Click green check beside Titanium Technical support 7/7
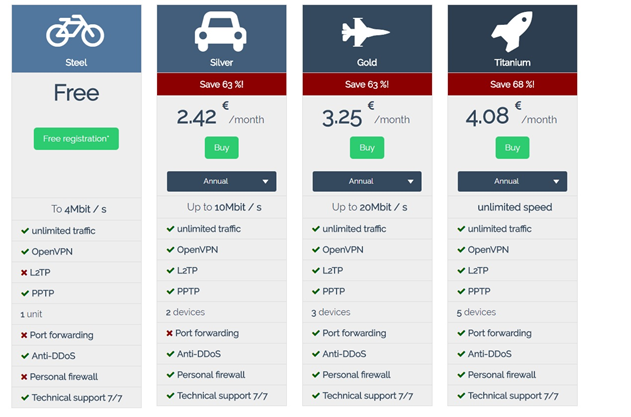This screenshot has width=631, height=417. pos(461,396)
